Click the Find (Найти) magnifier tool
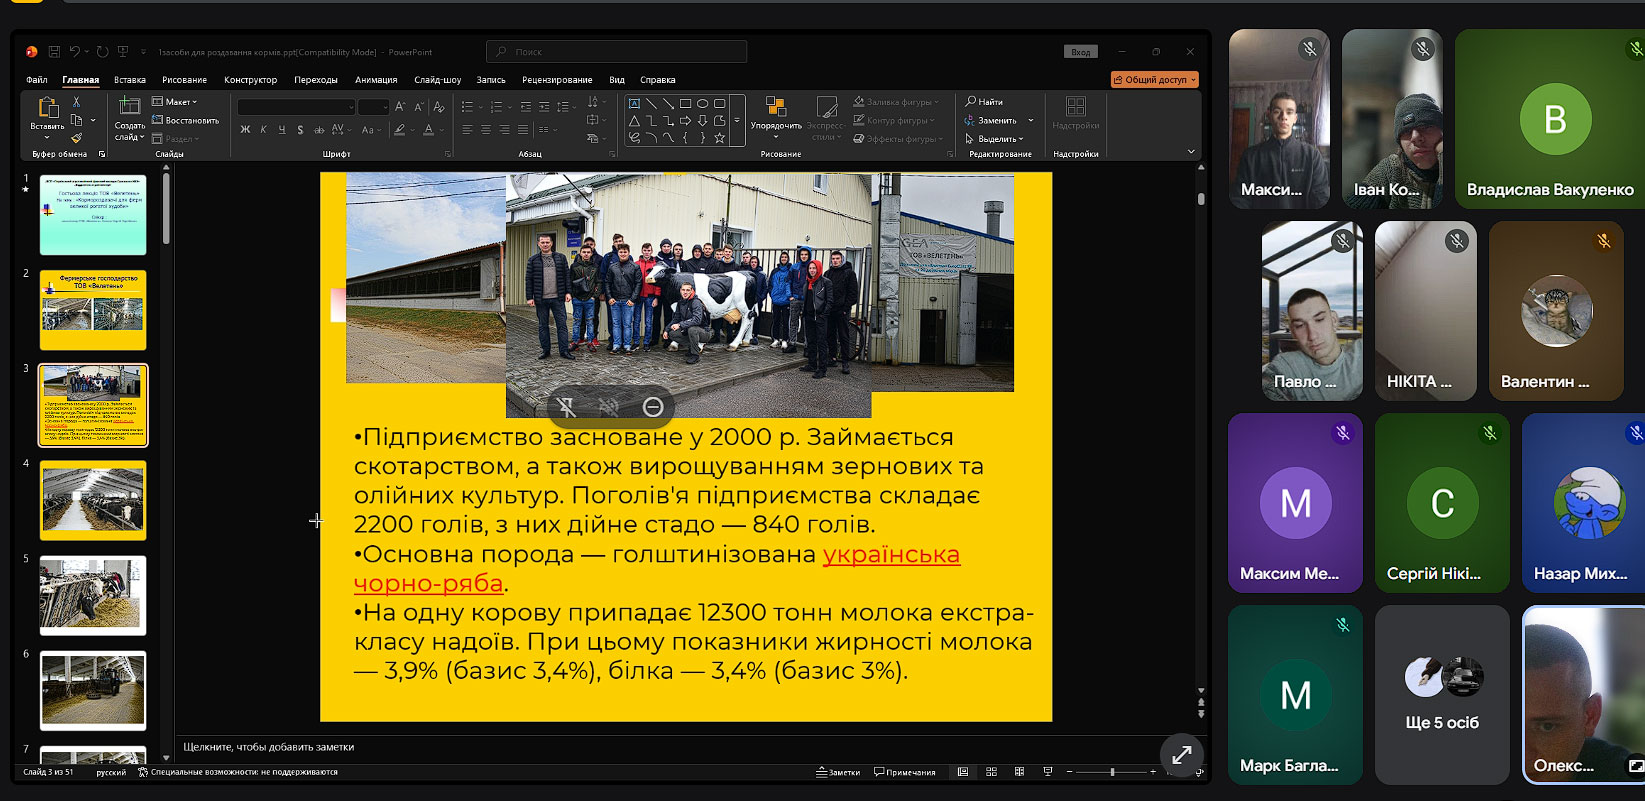Viewport: 1645px width, 801px height. [x=984, y=102]
